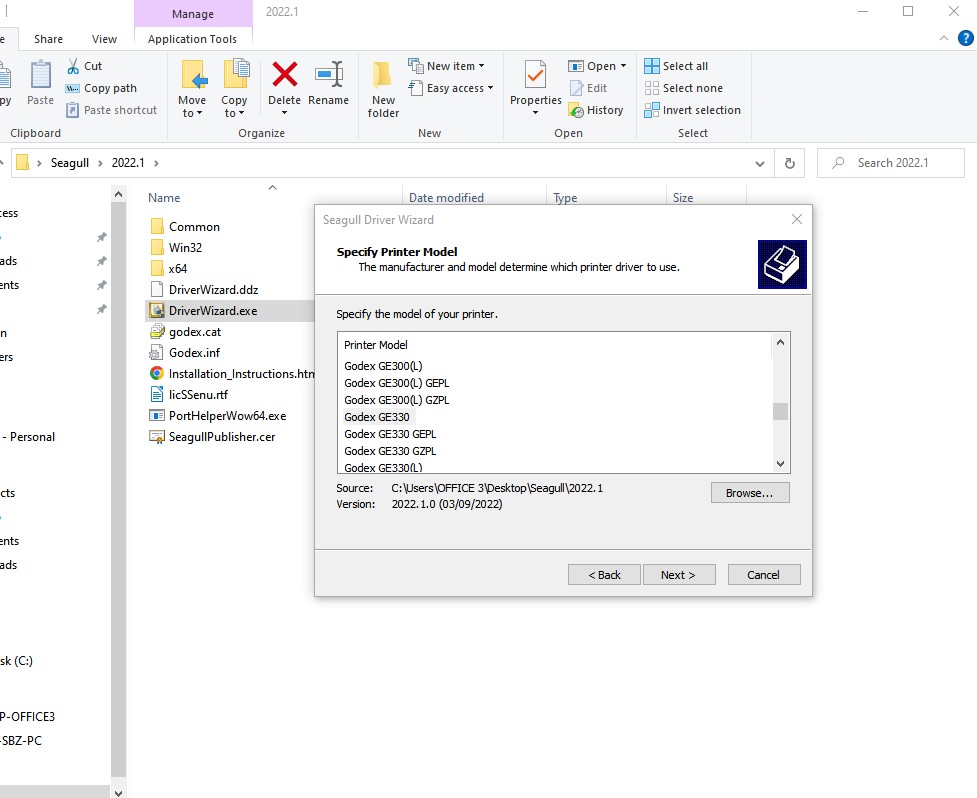
Task: Click the DriverWizard.exe file icon
Action: [x=157, y=311]
